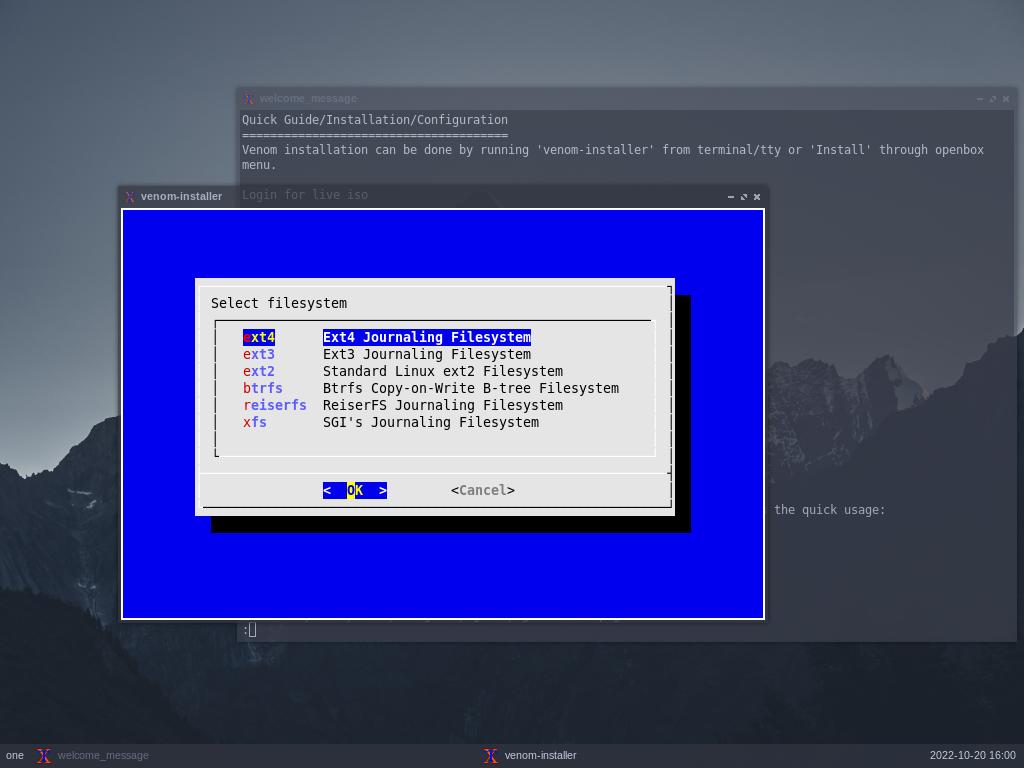Confirm selection with the OK button
Screen dimensions: 1024x768
pyautogui.click(x=355, y=490)
